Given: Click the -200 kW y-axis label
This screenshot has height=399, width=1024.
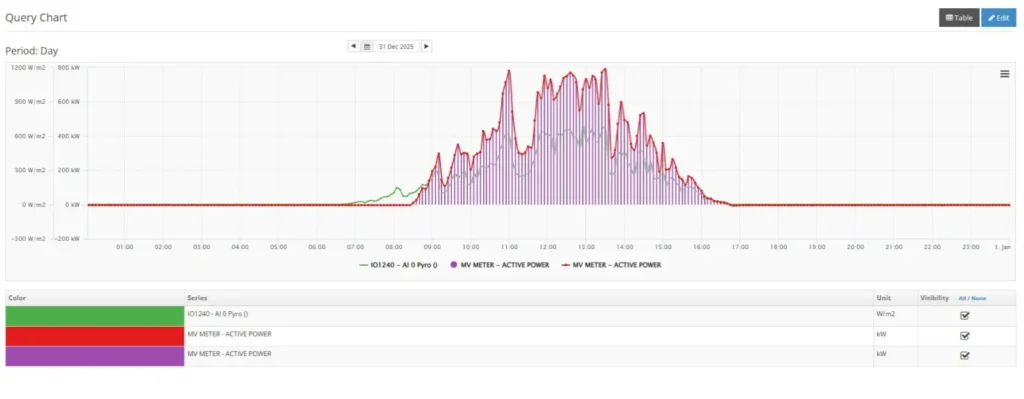Looking at the screenshot, I should [67, 238].
